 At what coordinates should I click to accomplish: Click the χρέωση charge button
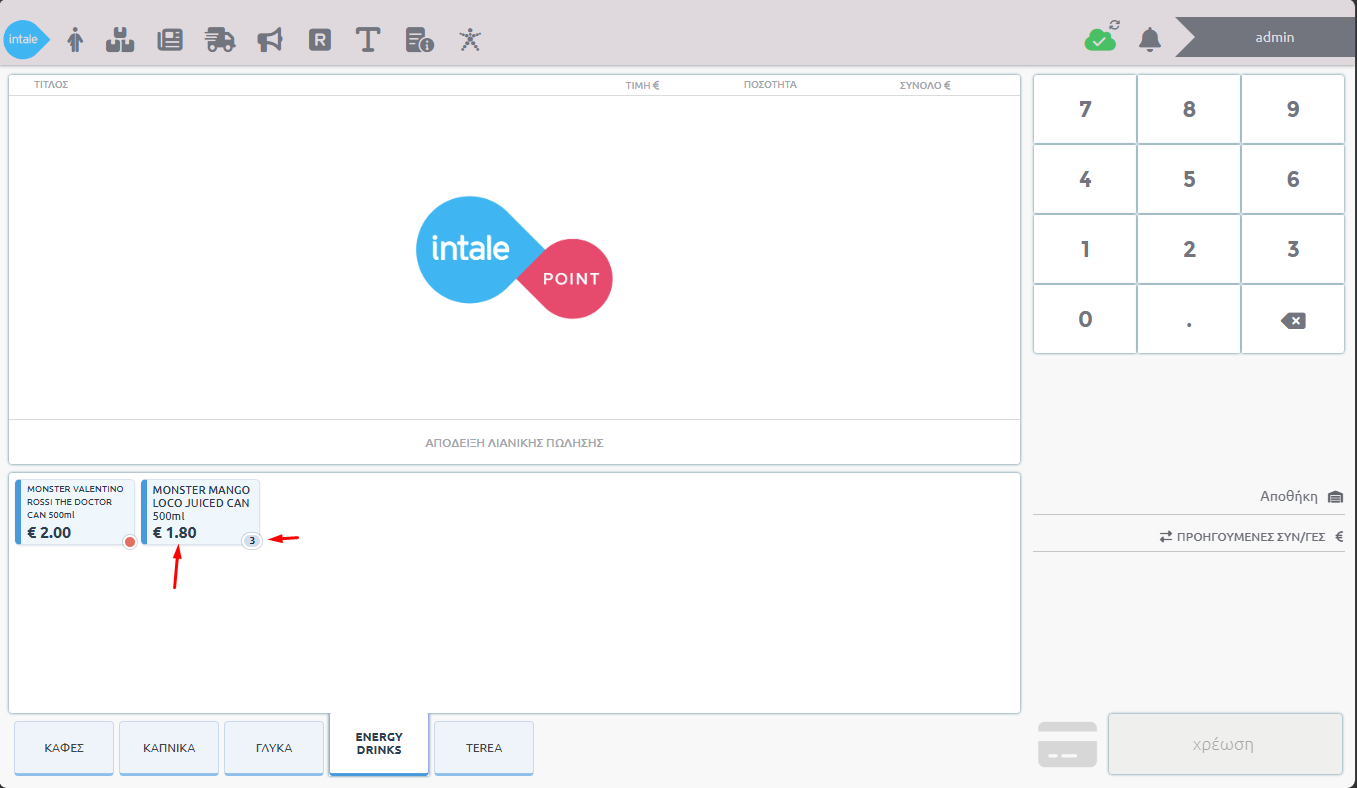(1225, 744)
